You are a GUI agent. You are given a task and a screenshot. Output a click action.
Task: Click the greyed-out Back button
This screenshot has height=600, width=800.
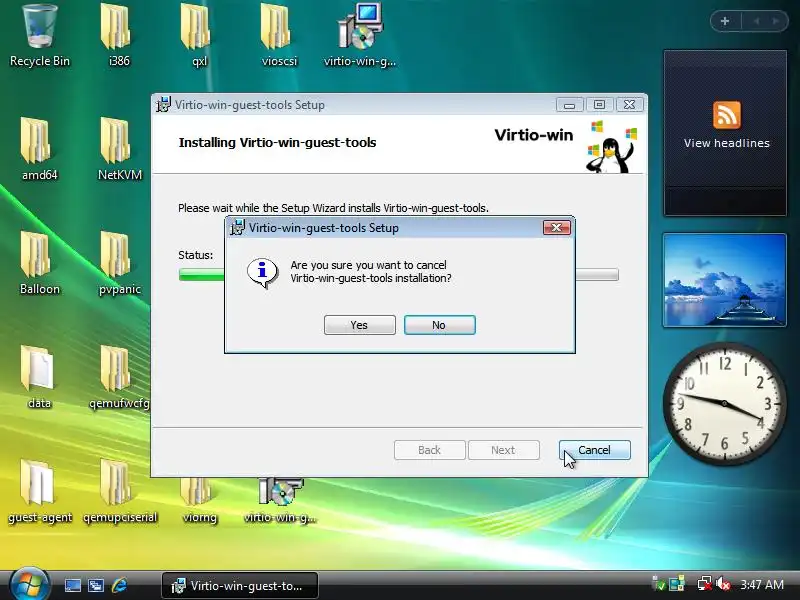point(430,450)
